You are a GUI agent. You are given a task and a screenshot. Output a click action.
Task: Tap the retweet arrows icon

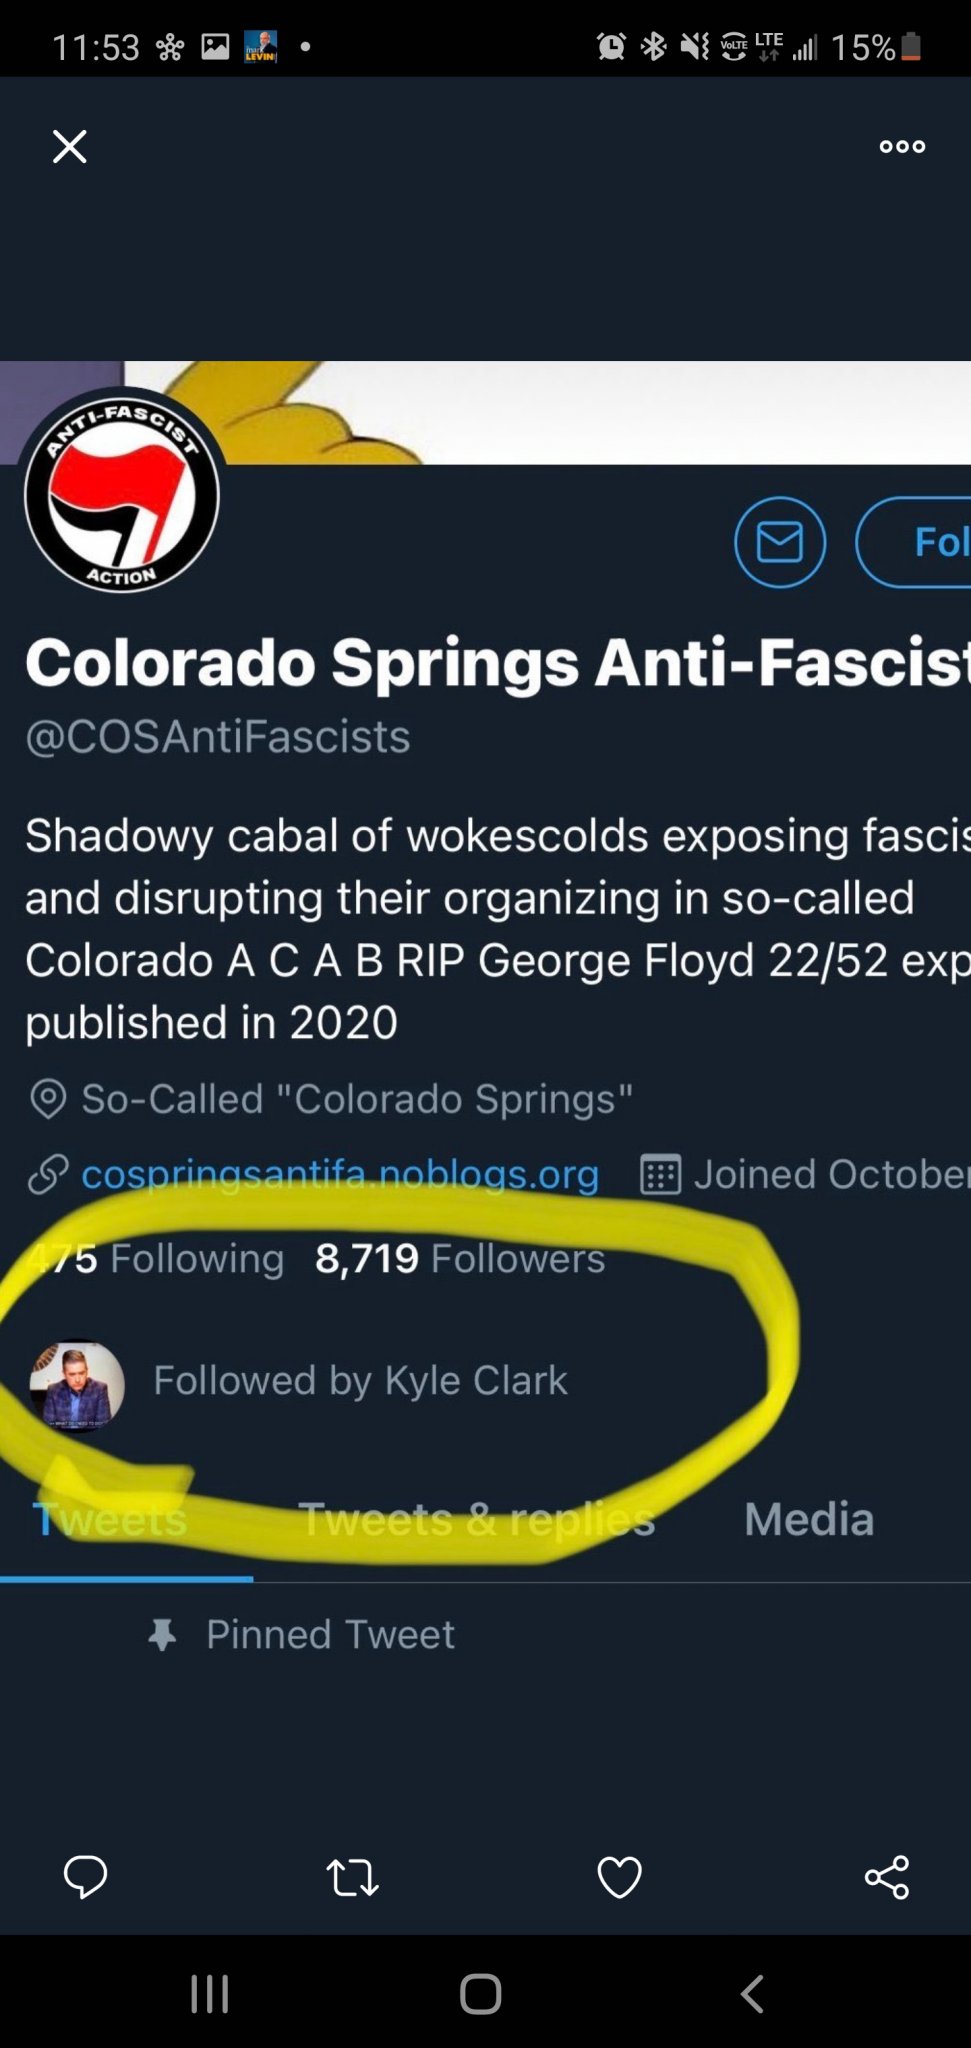point(352,1877)
